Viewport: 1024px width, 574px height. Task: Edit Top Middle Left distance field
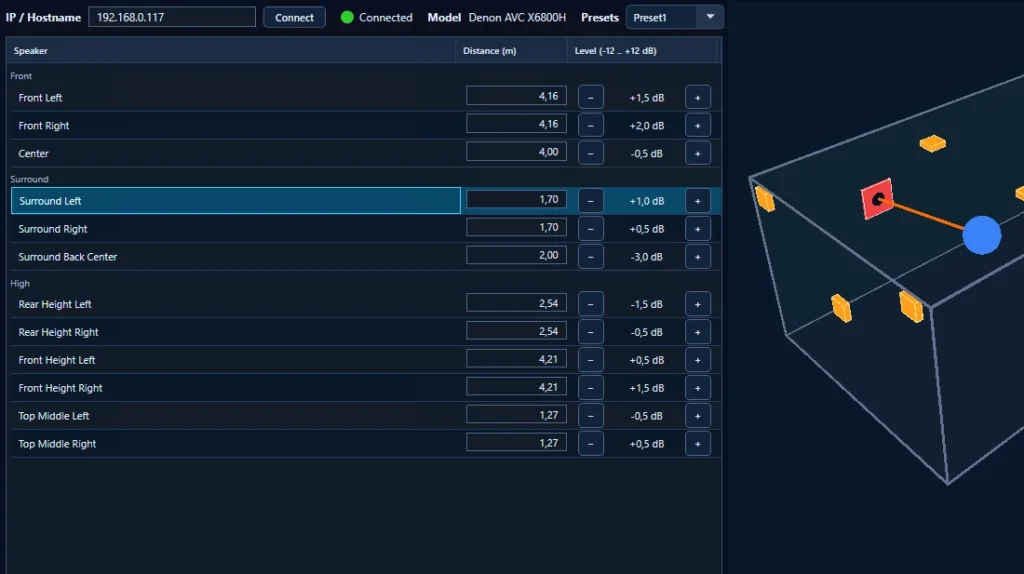point(516,415)
